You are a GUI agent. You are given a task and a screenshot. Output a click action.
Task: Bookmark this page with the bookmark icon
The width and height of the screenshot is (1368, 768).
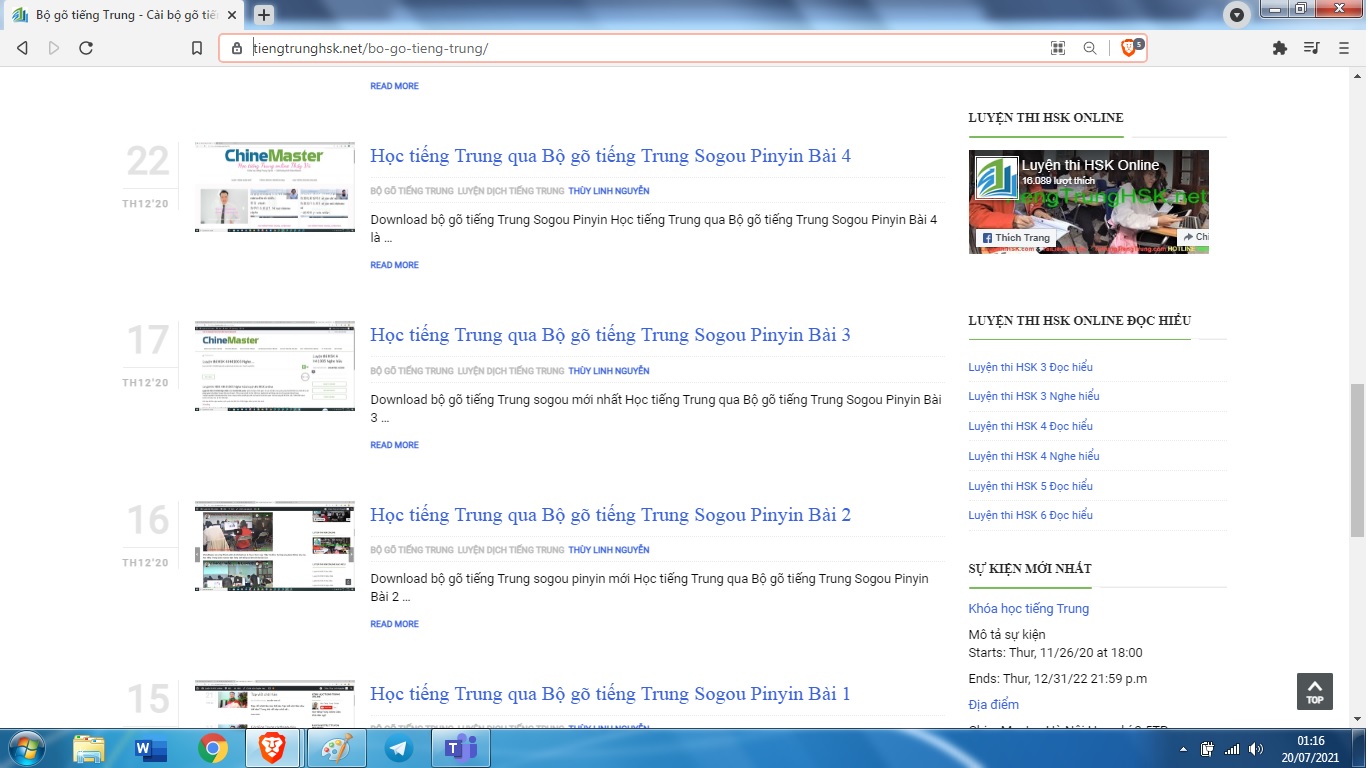[197, 48]
